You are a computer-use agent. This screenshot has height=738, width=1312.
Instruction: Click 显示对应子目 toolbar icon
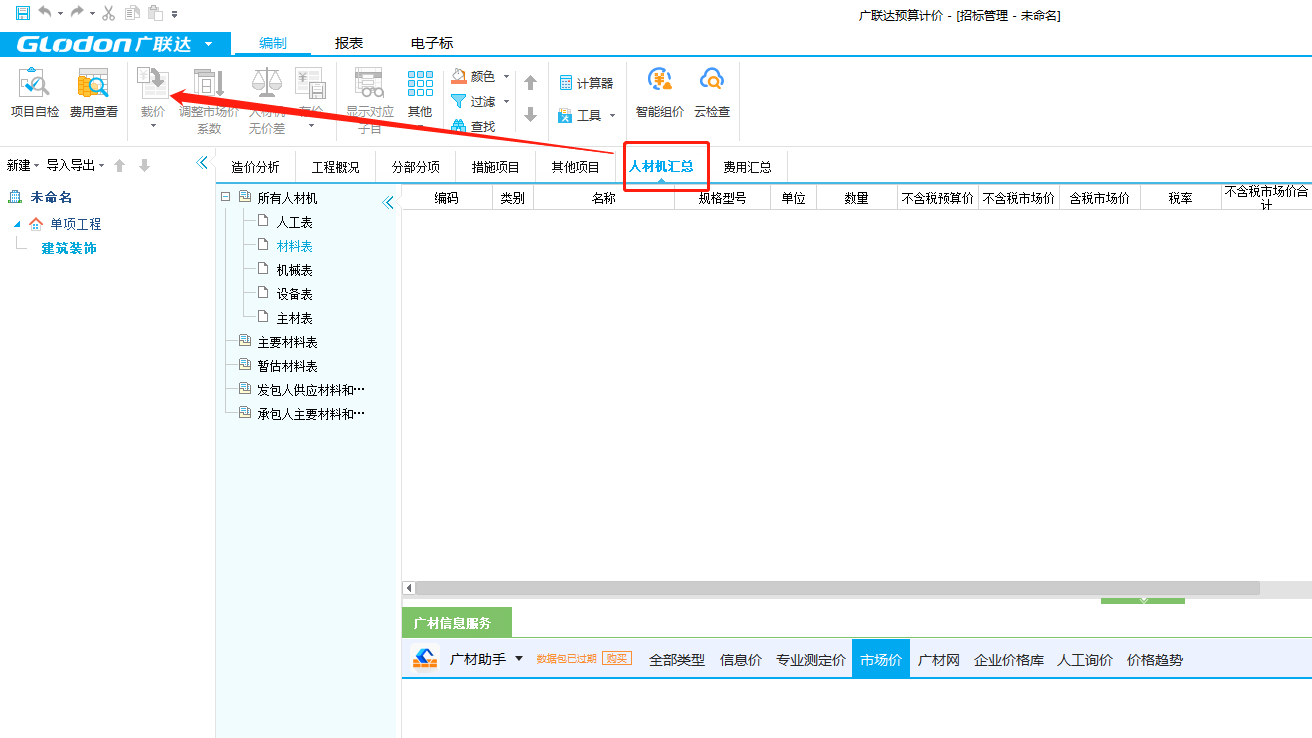(370, 84)
